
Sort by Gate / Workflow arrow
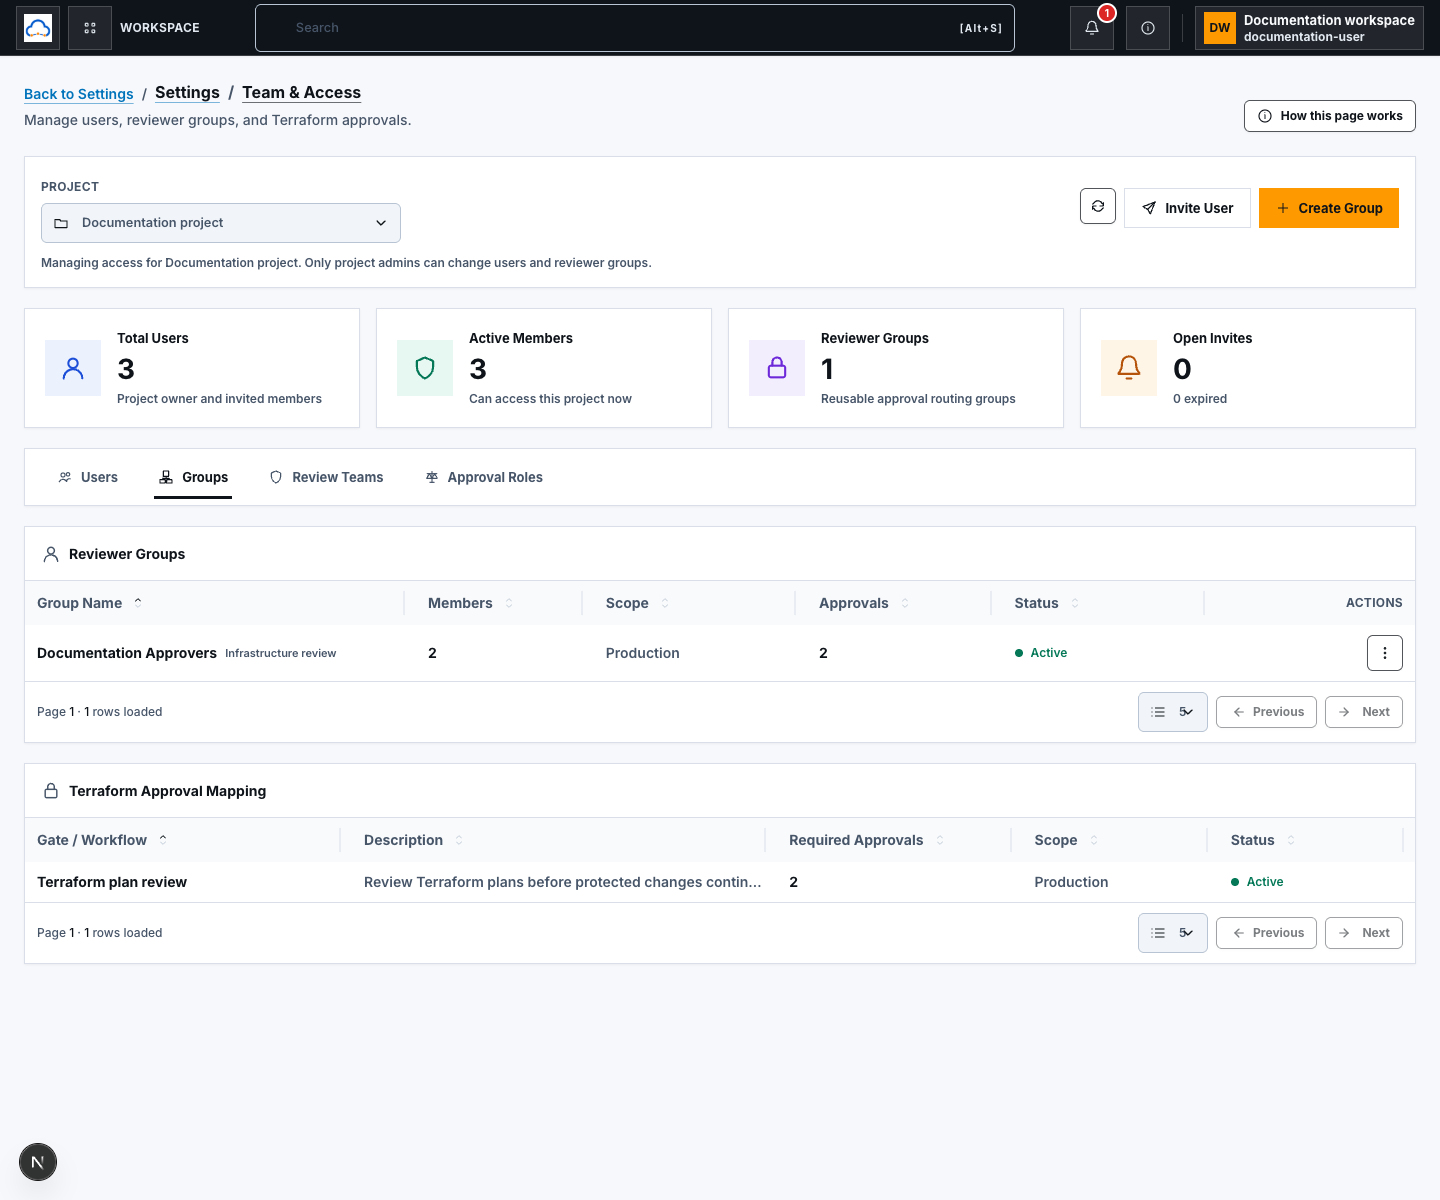163,839
